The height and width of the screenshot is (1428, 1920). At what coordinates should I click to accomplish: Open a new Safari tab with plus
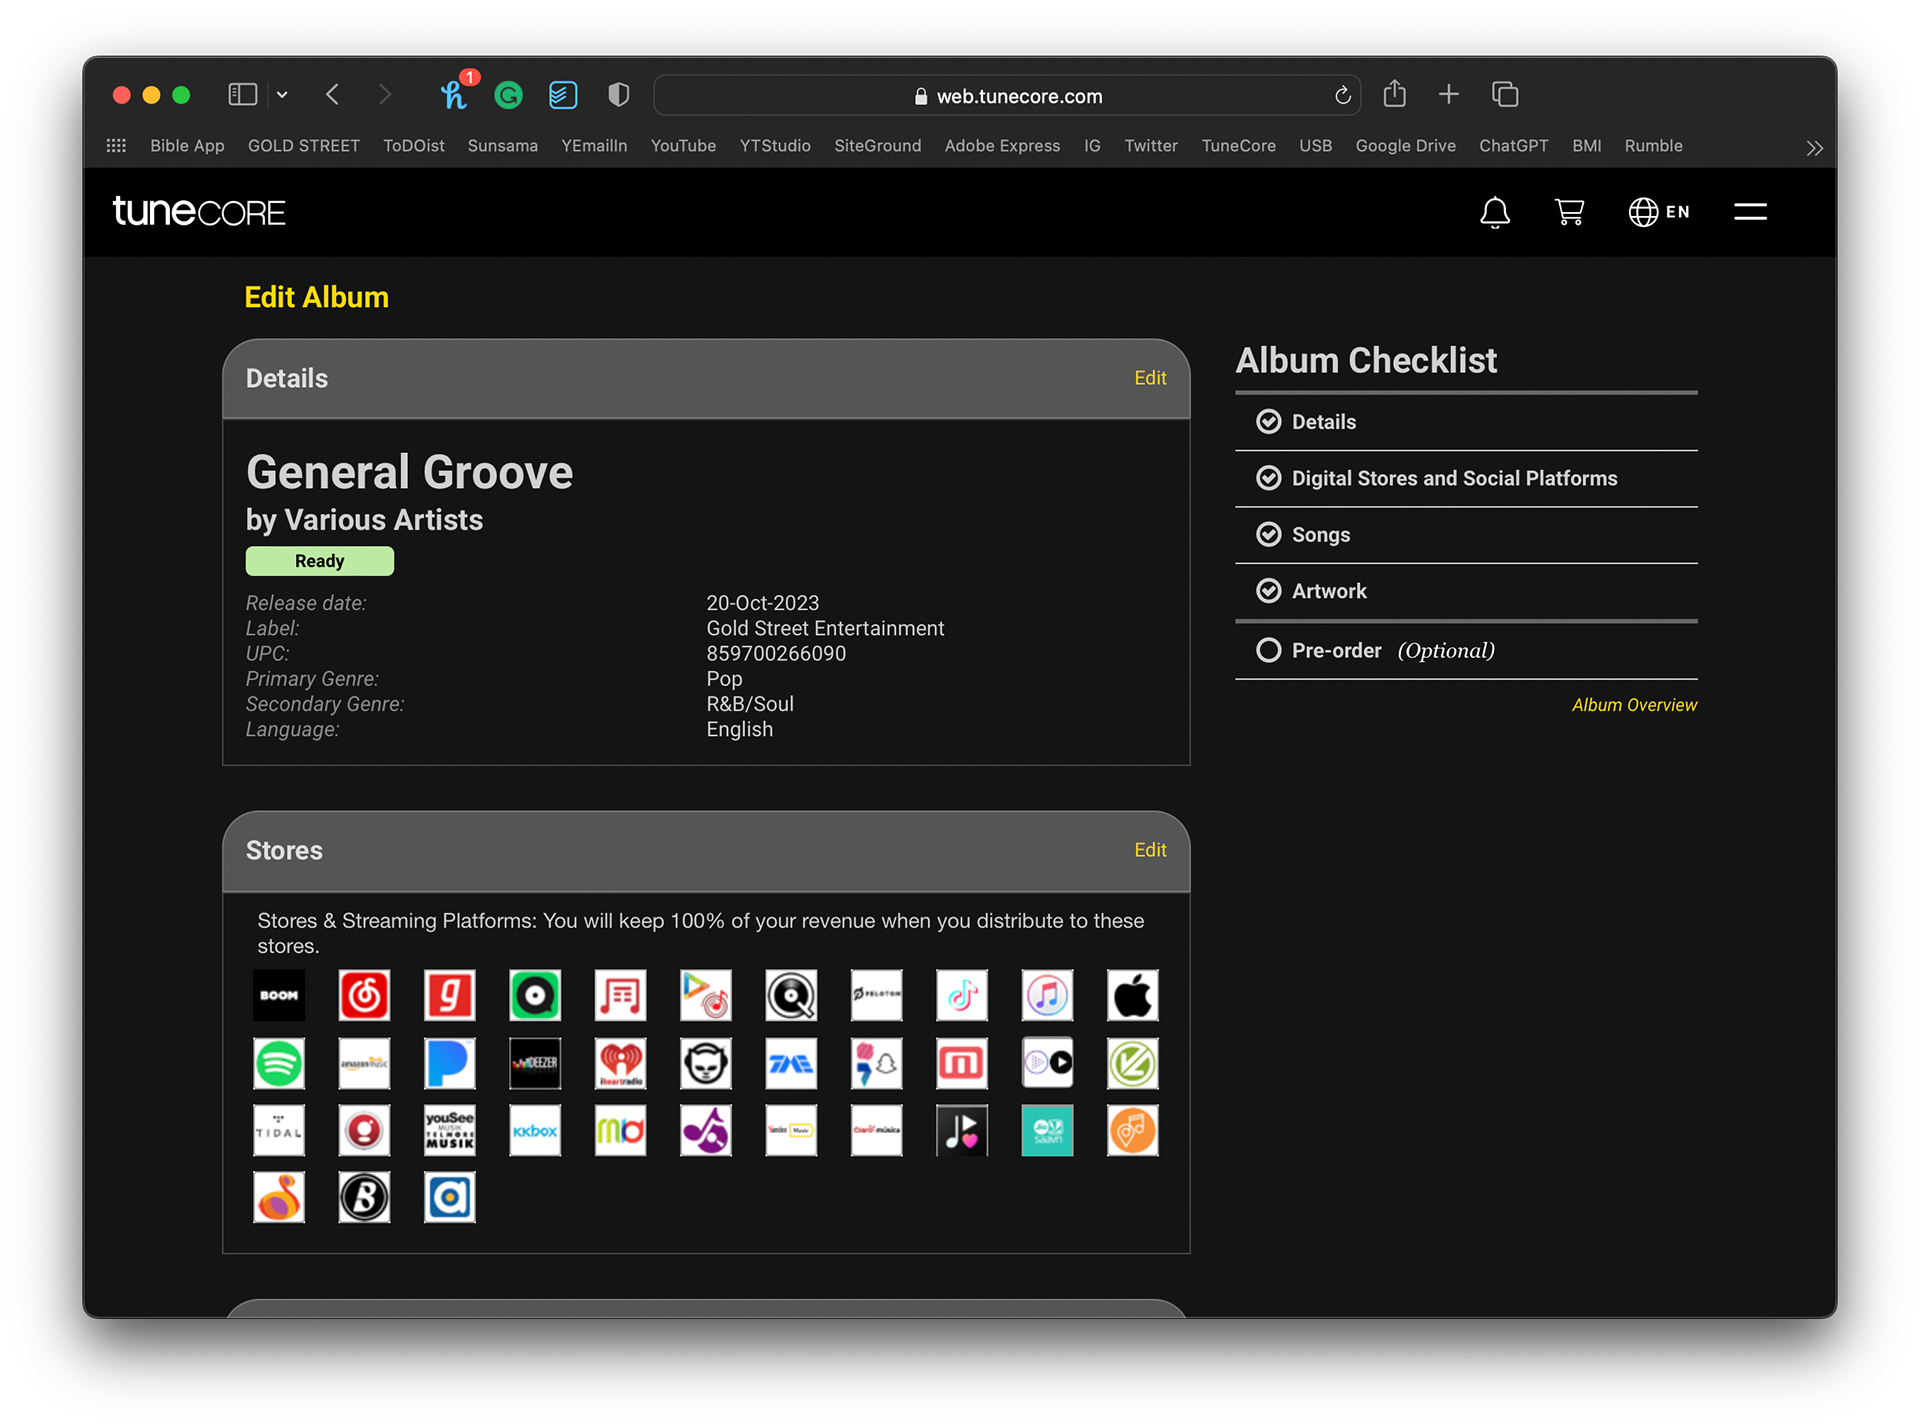[x=1448, y=95]
